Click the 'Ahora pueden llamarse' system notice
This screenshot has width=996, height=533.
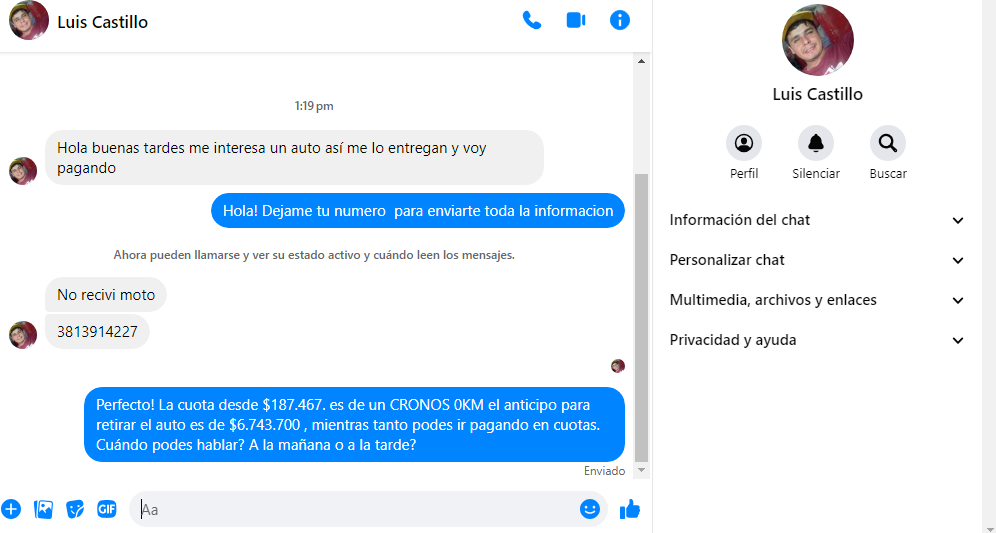314,255
